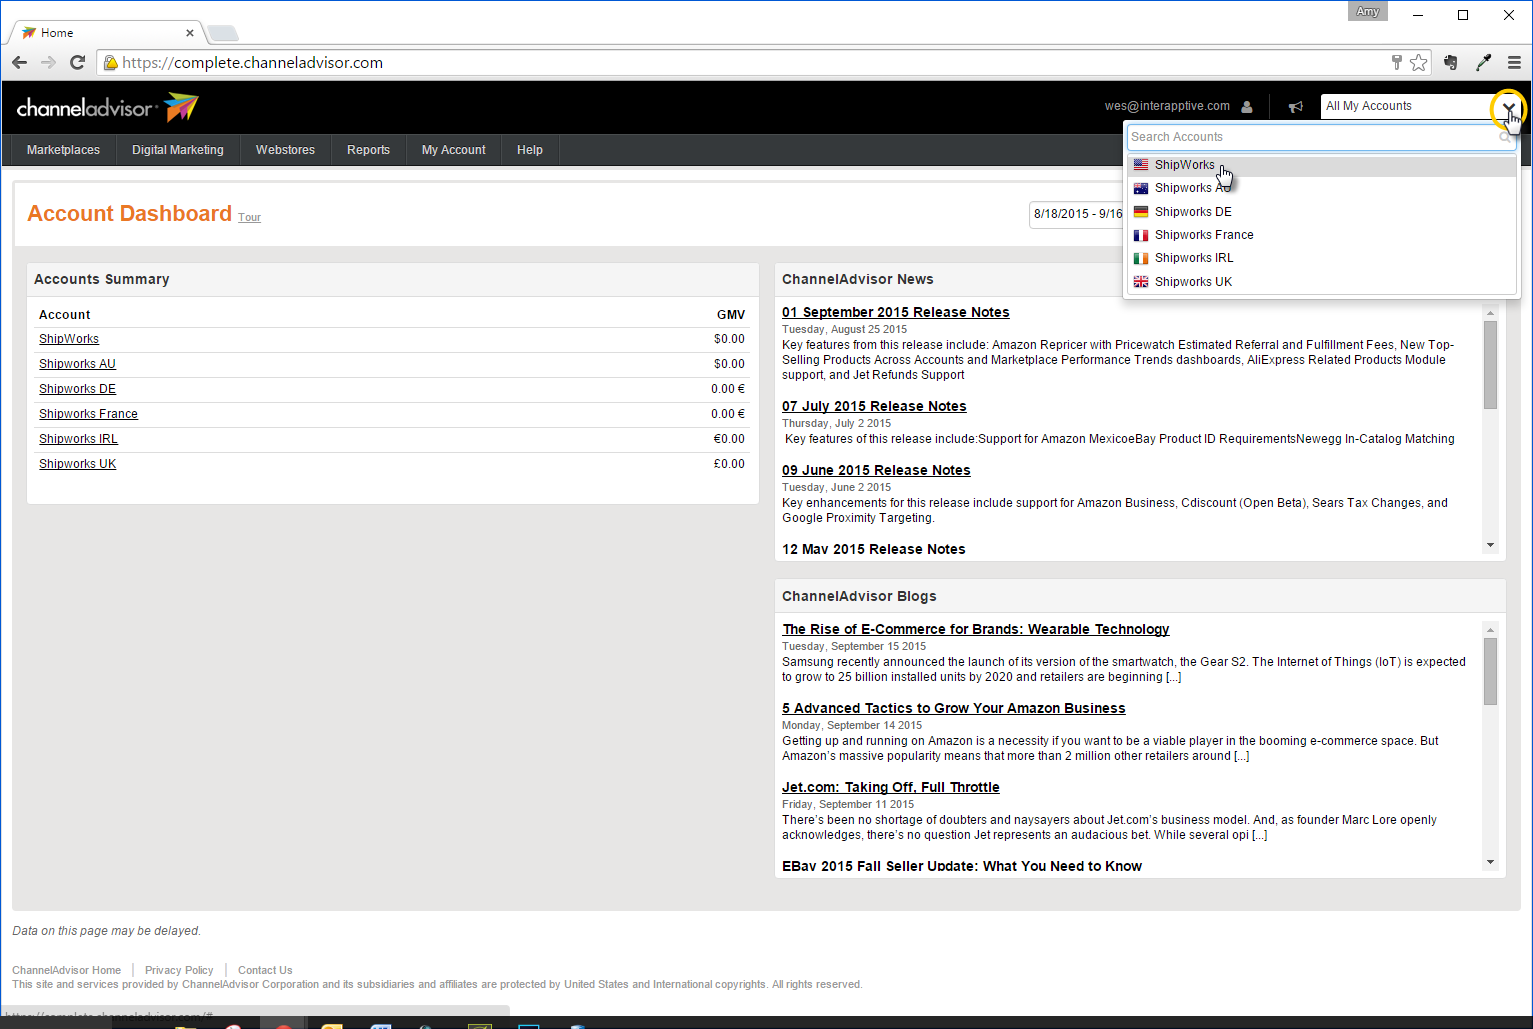Open ShipWorks account link in summary

coord(69,339)
